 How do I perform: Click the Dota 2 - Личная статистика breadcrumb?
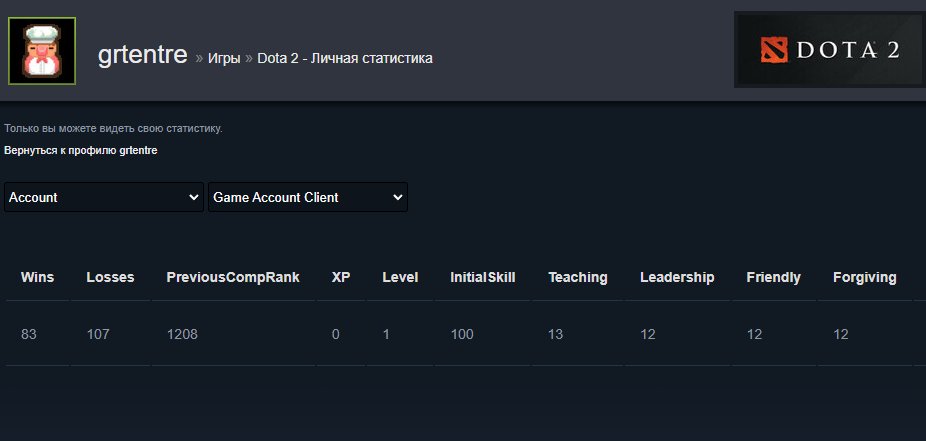tap(345, 58)
